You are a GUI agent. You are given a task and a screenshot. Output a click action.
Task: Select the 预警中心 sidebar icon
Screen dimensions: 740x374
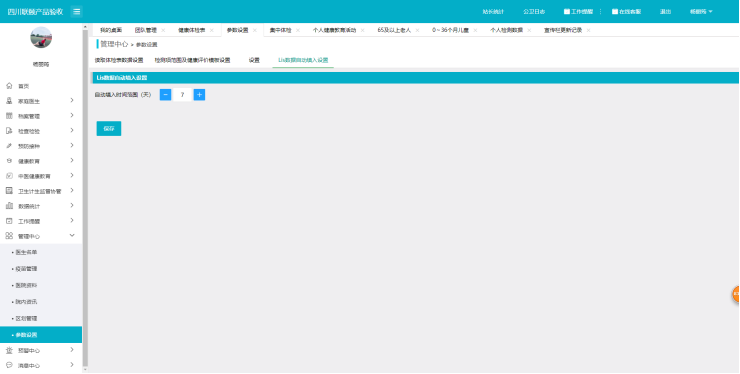click(9, 350)
